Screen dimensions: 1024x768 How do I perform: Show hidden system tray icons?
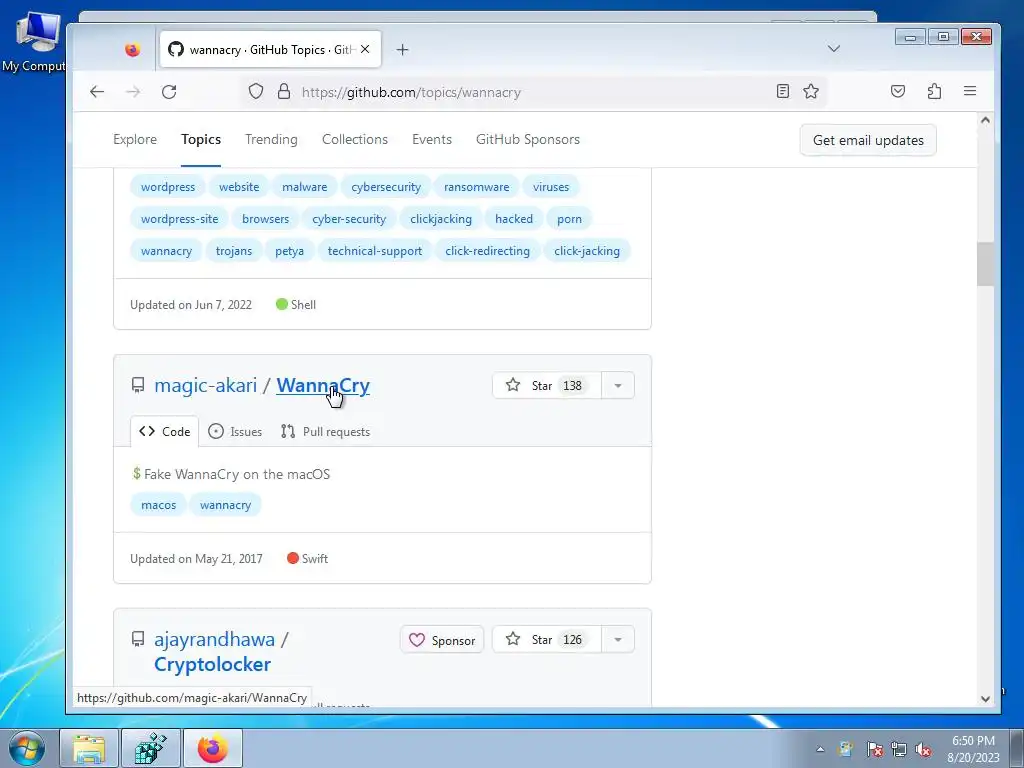tap(820, 749)
